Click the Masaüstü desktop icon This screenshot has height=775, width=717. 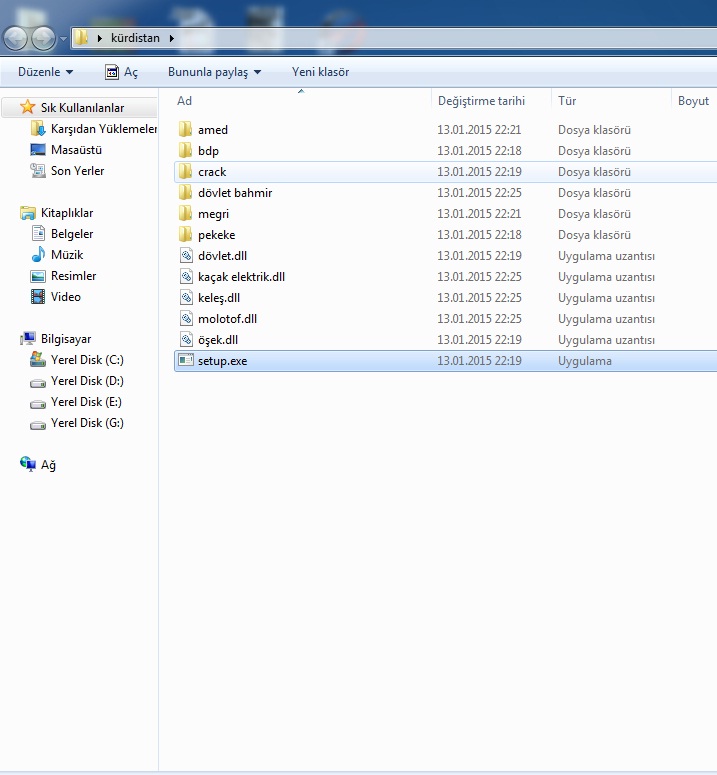point(38,149)
